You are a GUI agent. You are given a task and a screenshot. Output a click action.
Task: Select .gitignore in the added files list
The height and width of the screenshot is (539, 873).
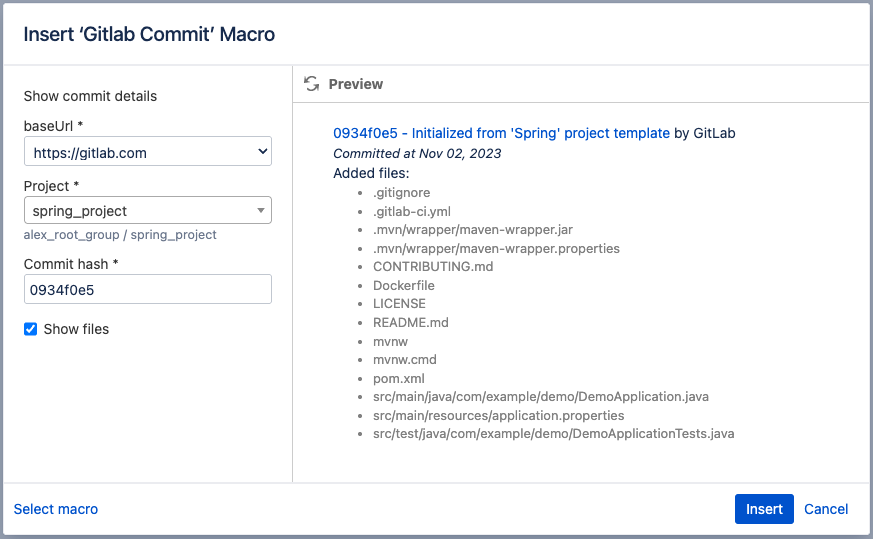click(402, 192)
